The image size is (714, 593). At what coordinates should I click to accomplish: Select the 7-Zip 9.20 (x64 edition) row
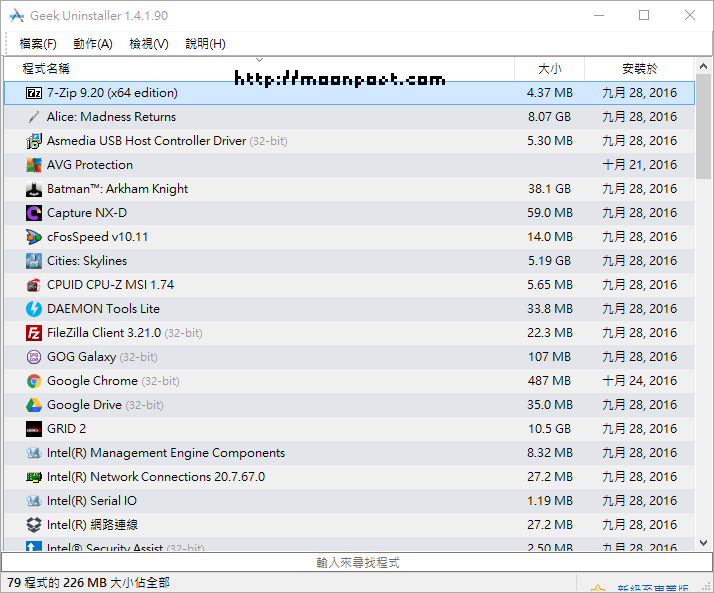(350, 93)
